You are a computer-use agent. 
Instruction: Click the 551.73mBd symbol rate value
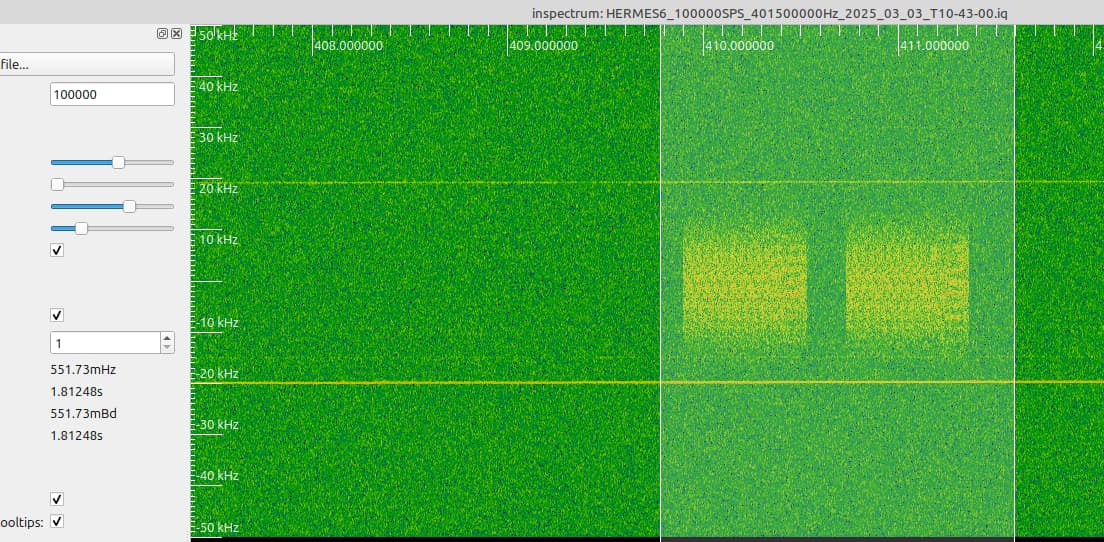83,414
